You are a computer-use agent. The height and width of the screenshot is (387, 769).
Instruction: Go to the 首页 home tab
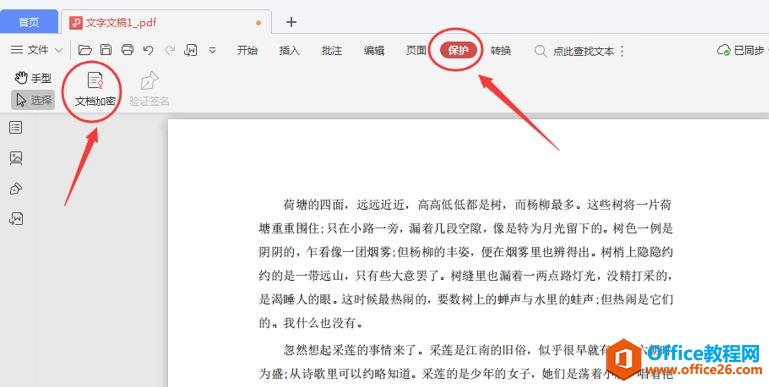[29, 23]
